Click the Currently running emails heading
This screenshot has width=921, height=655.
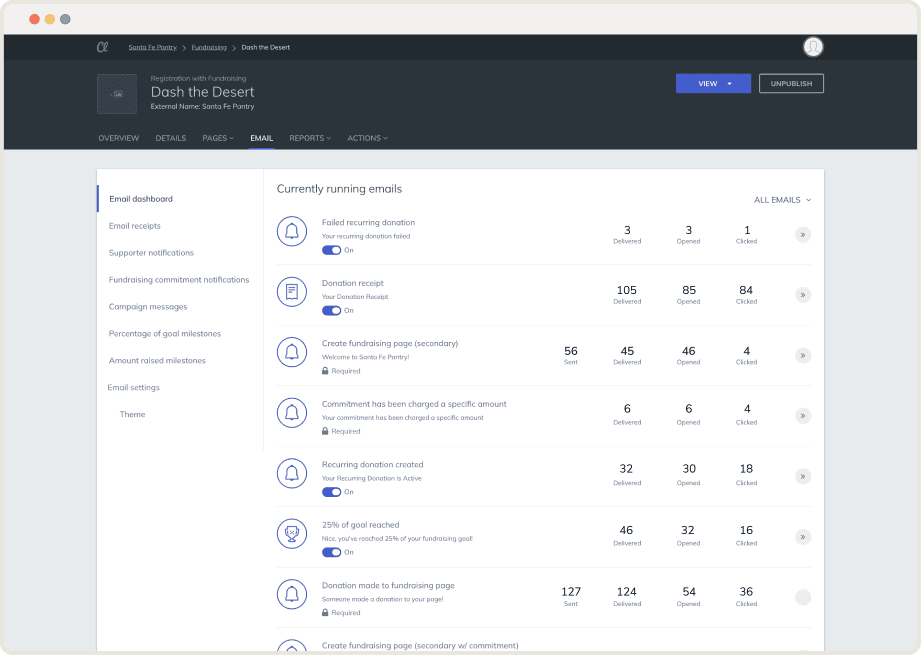point(340,189)
